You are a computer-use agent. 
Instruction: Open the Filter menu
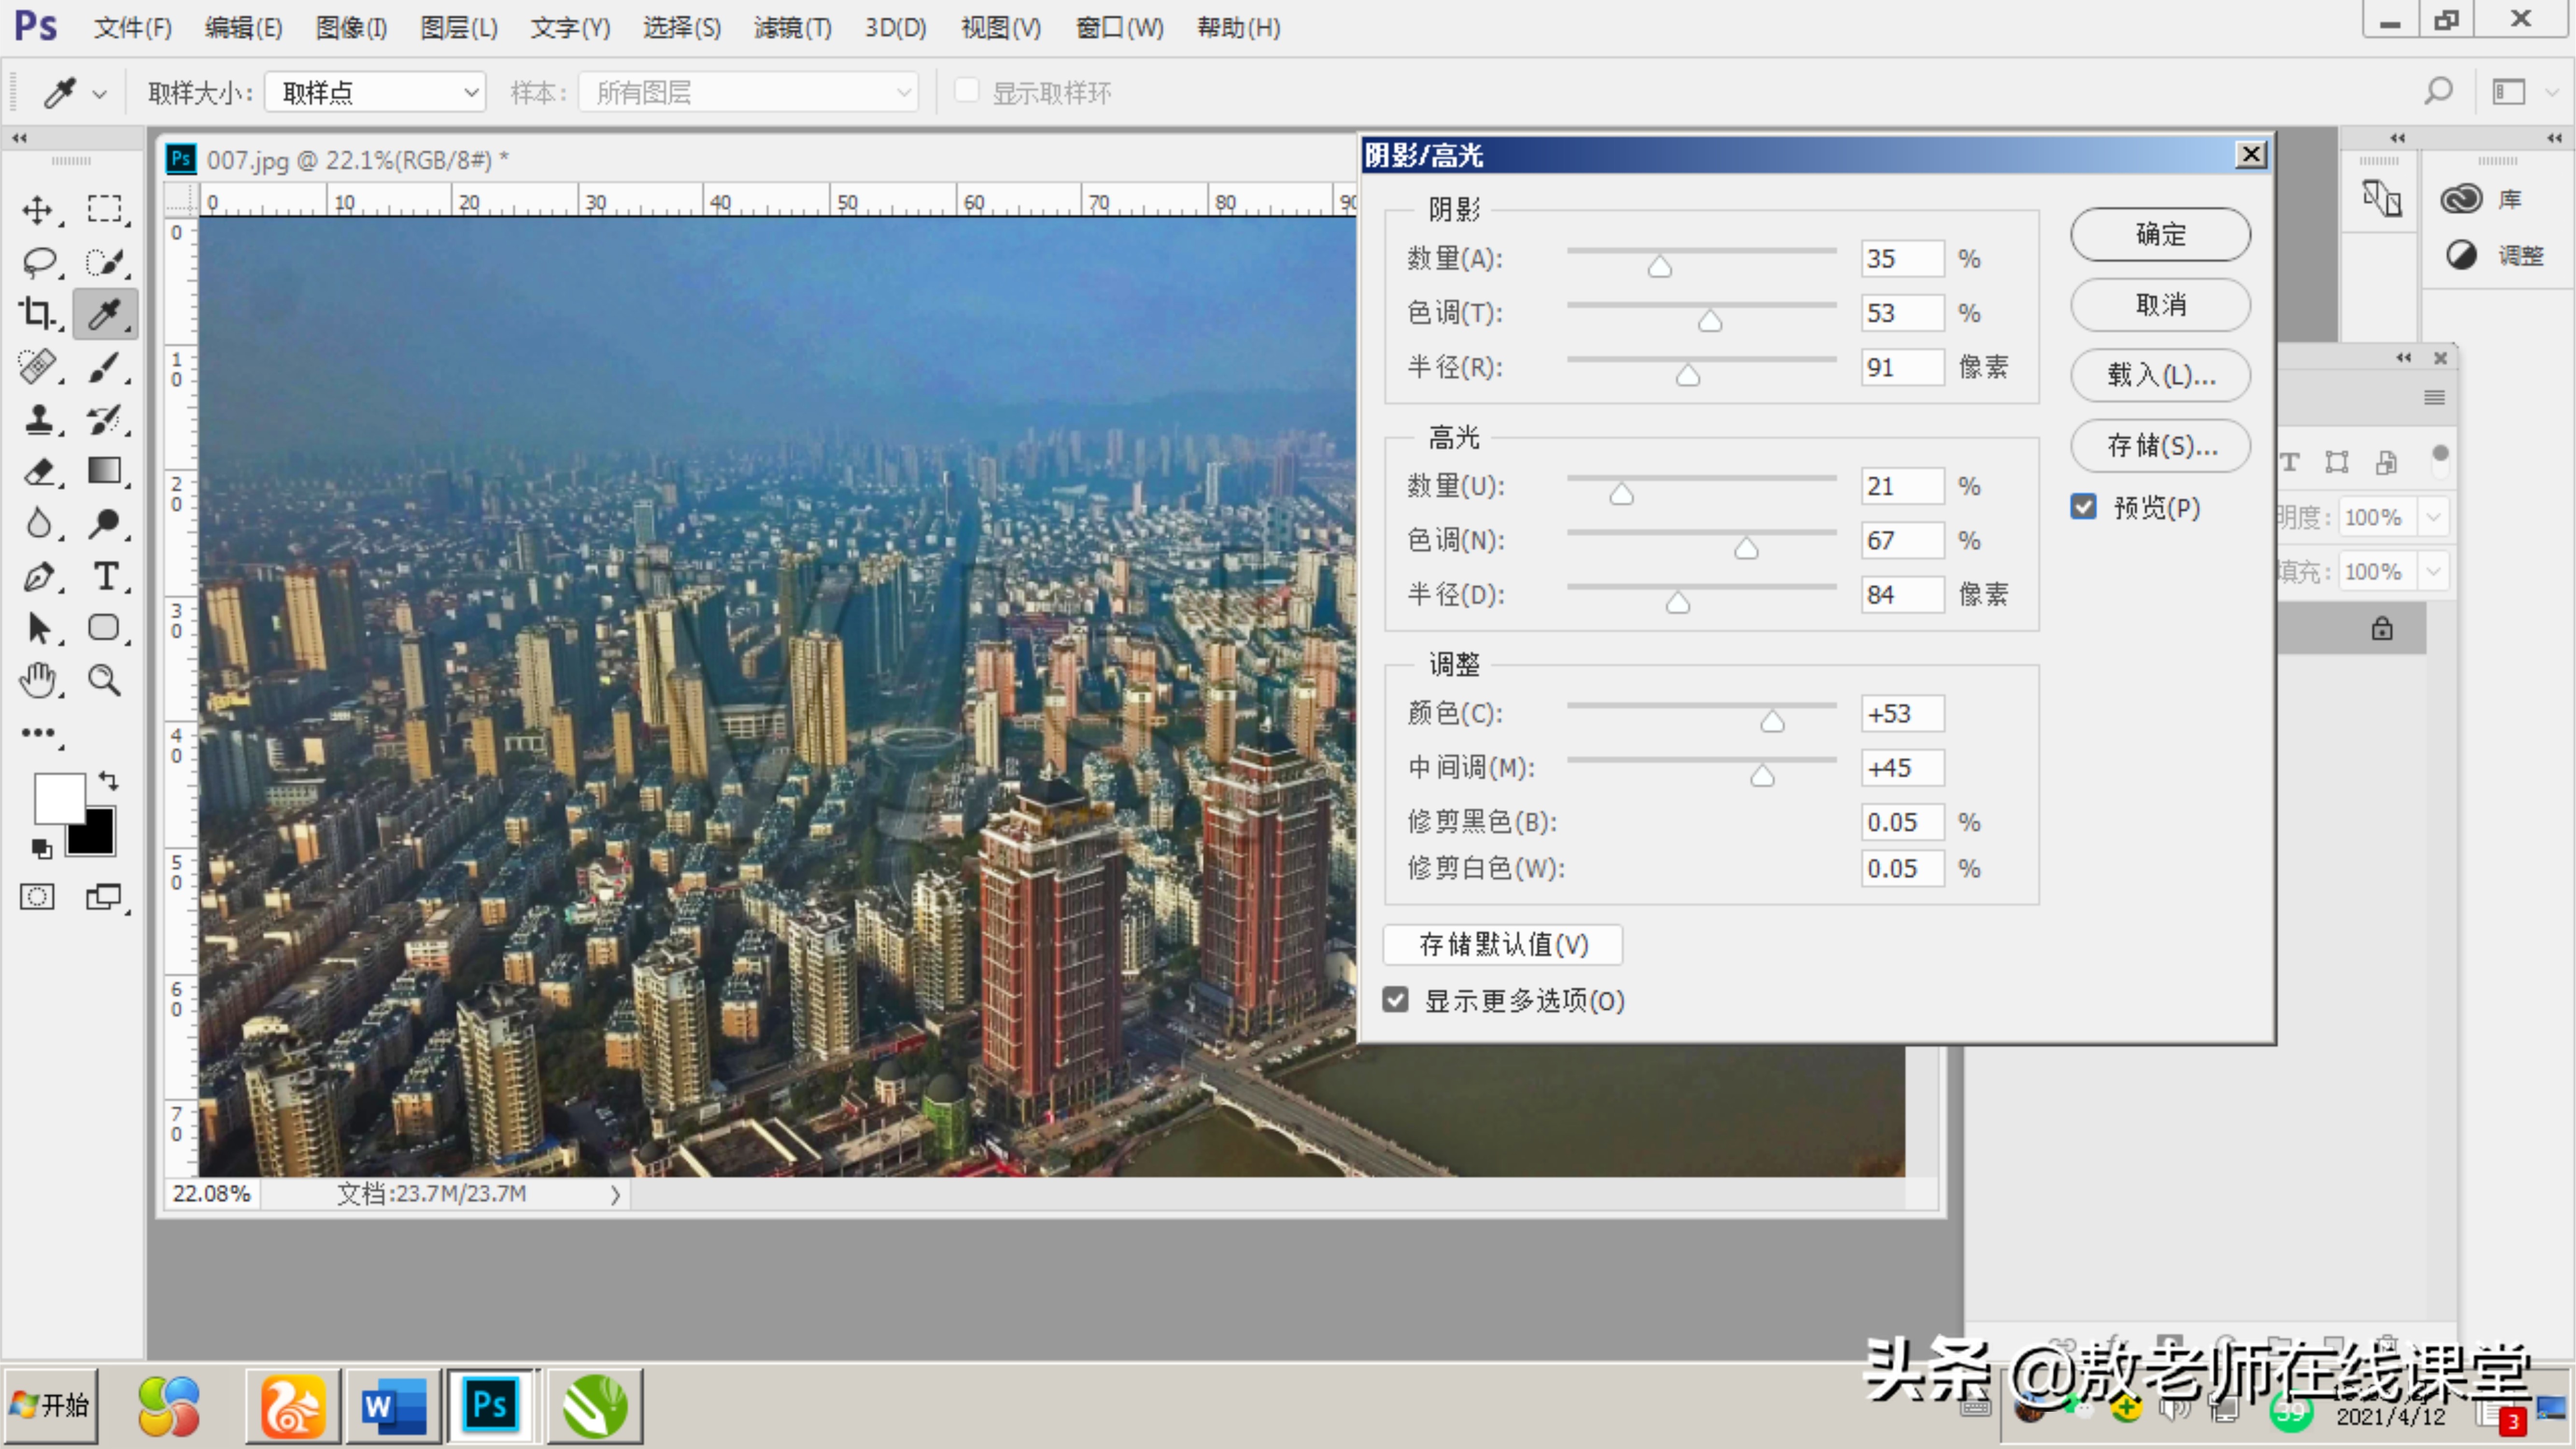tap(792, 27)
